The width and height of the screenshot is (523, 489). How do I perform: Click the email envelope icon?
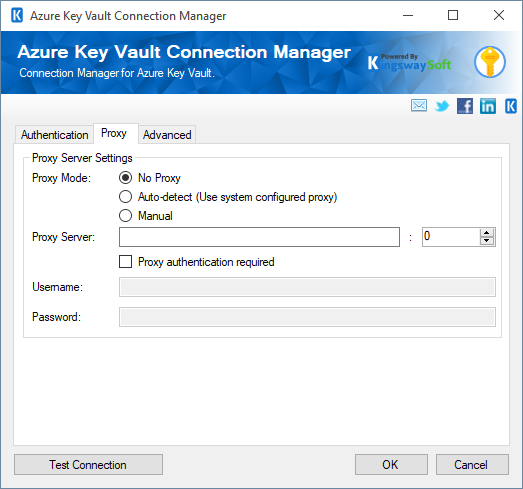419,106
